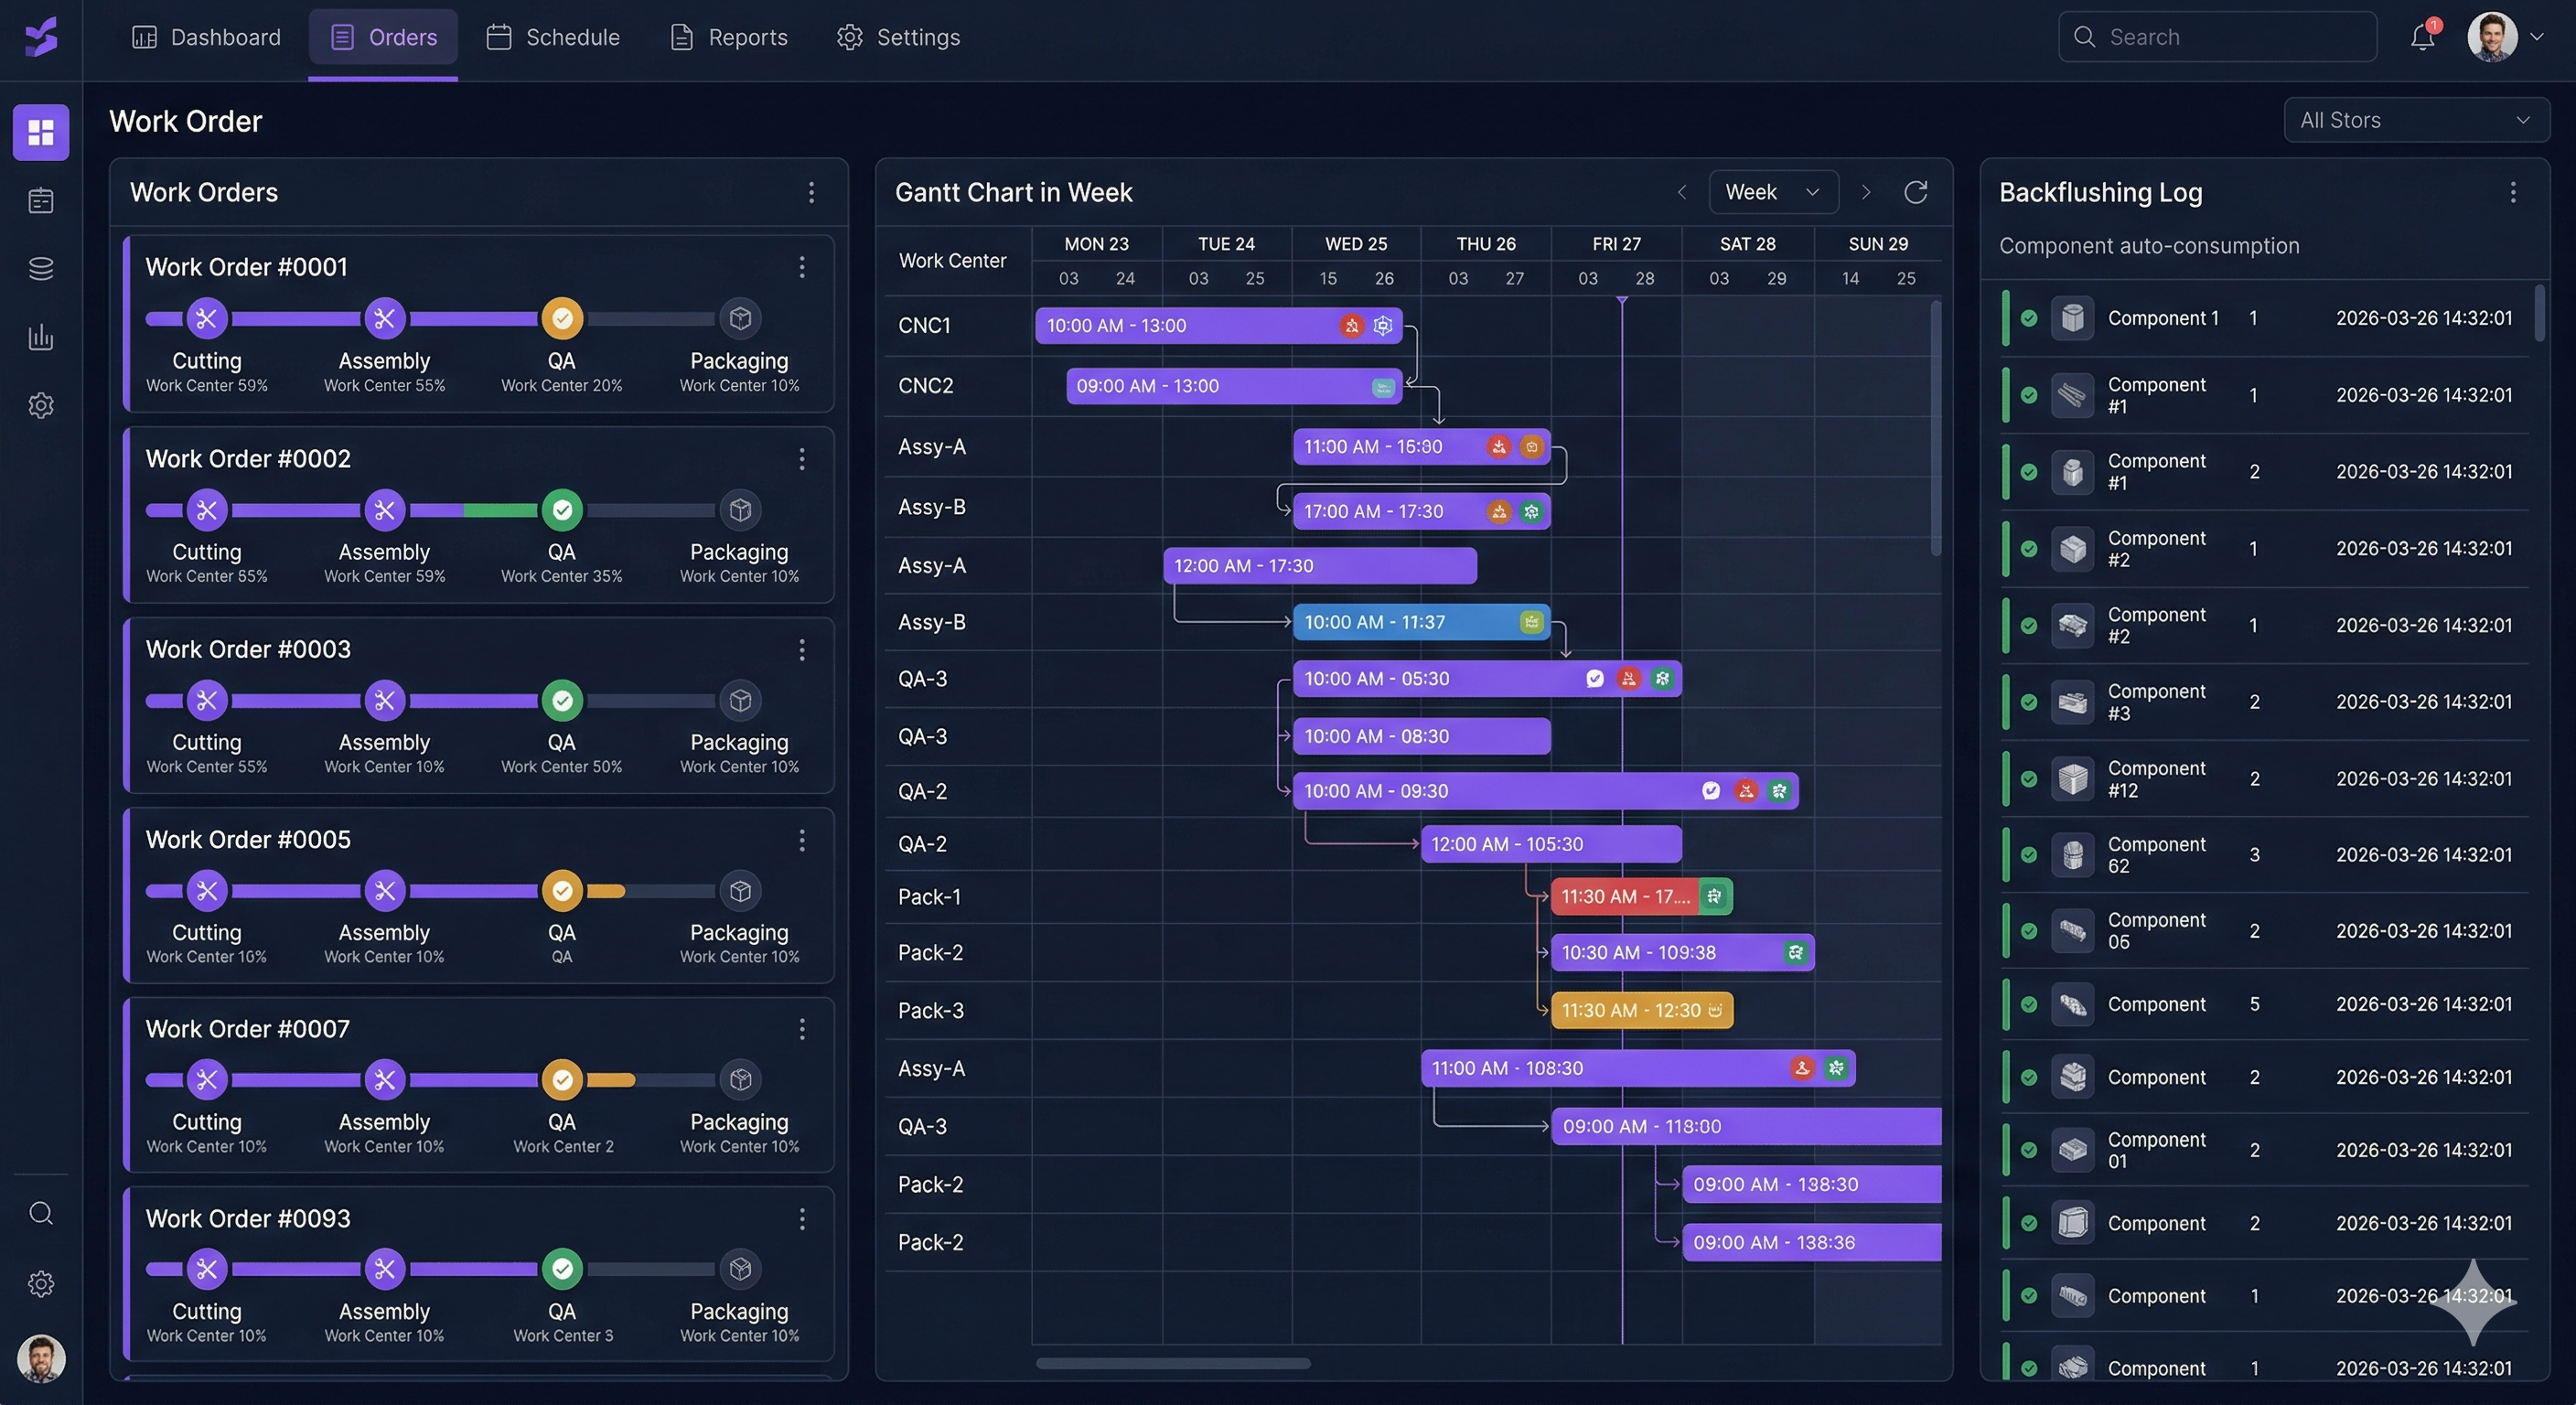Screen dimensions: 2576x1405
Task: Open the Reports section
Action: coord(728,37)
